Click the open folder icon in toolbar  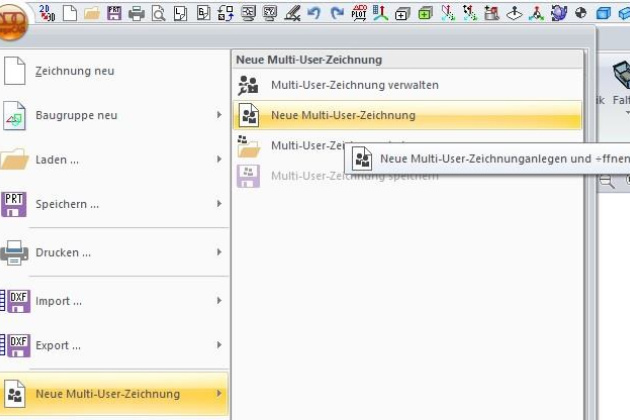[x=91, y=13]
